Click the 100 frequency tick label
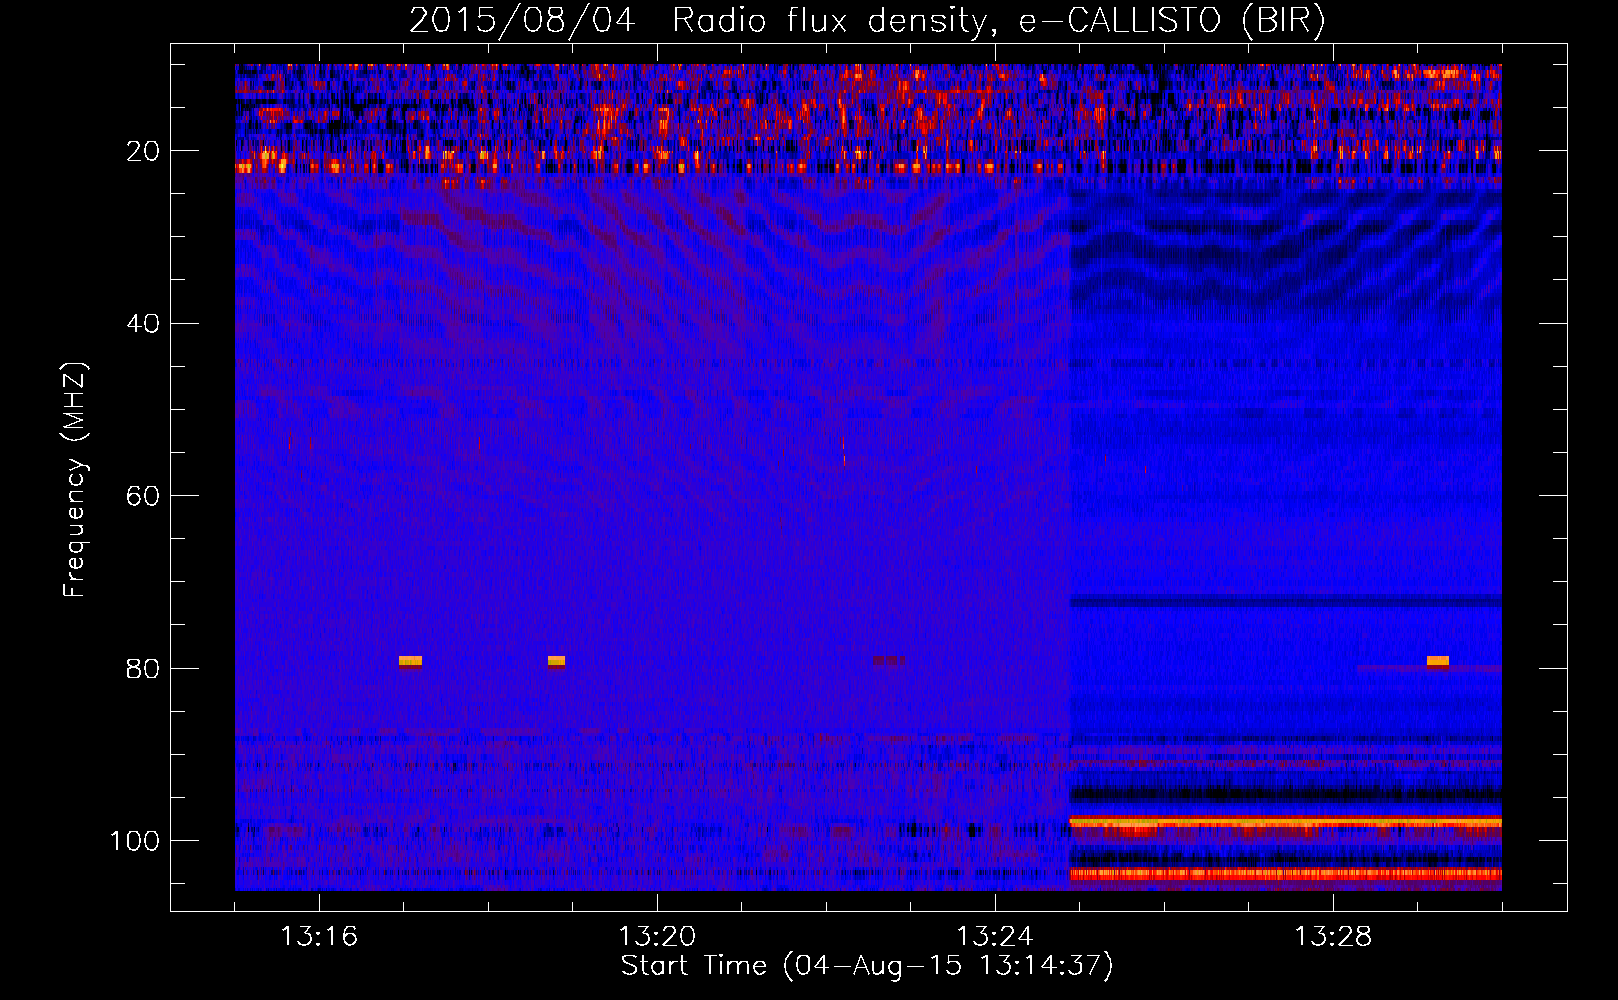1618x1000 pixels. (135, 841)
